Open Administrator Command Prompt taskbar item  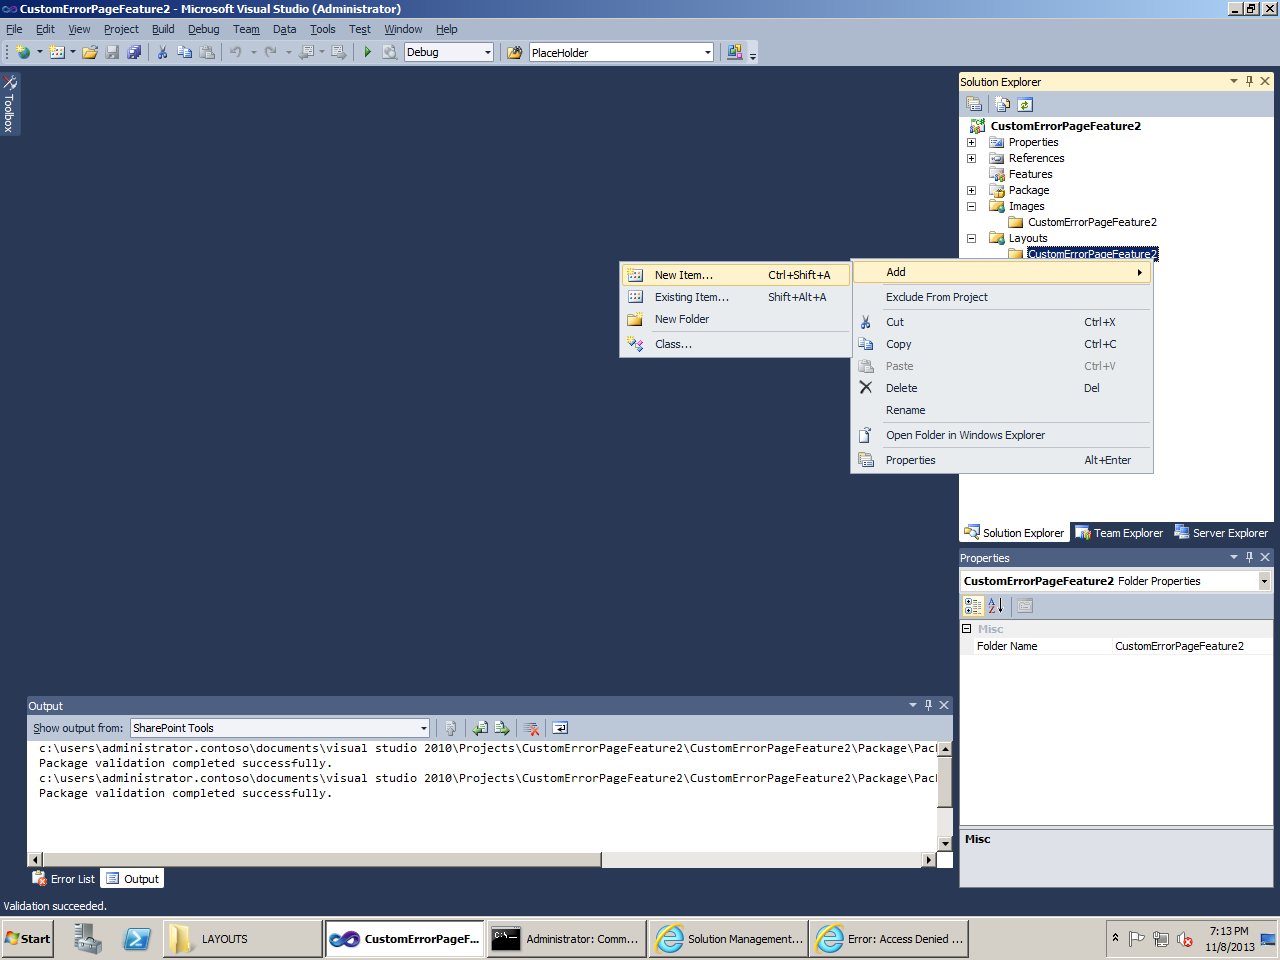[x=566, y=939]
